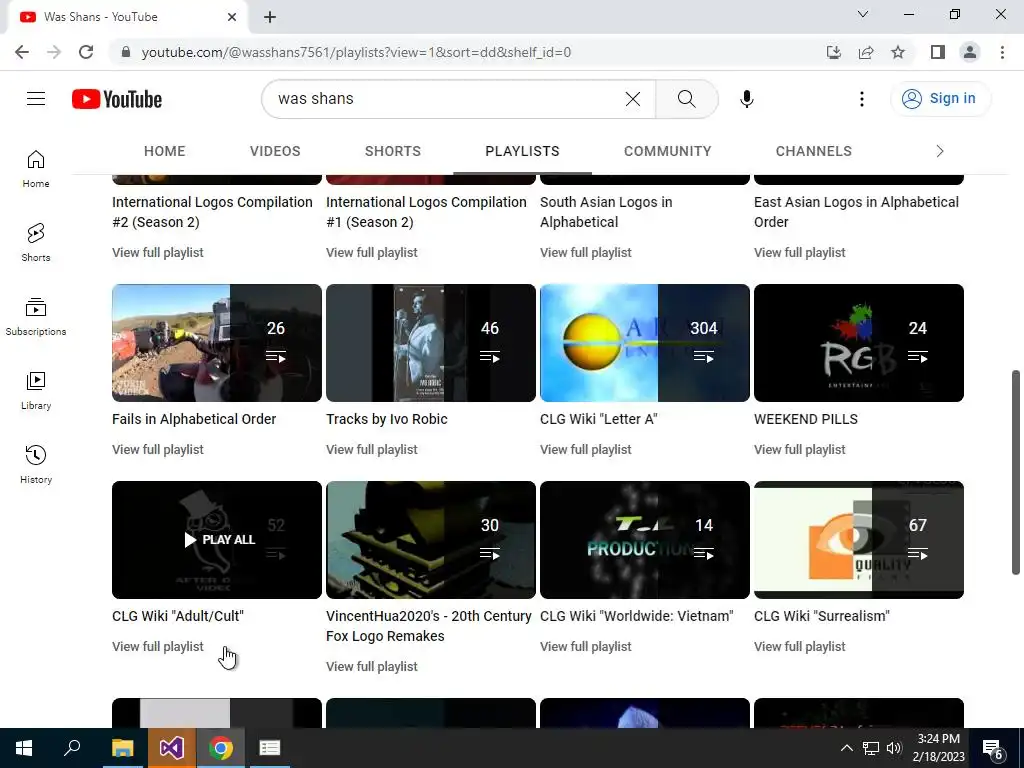This screenshot has height=768, width=1024.
Task: Click the YouTube logo
Action: [x=117, y=99]
